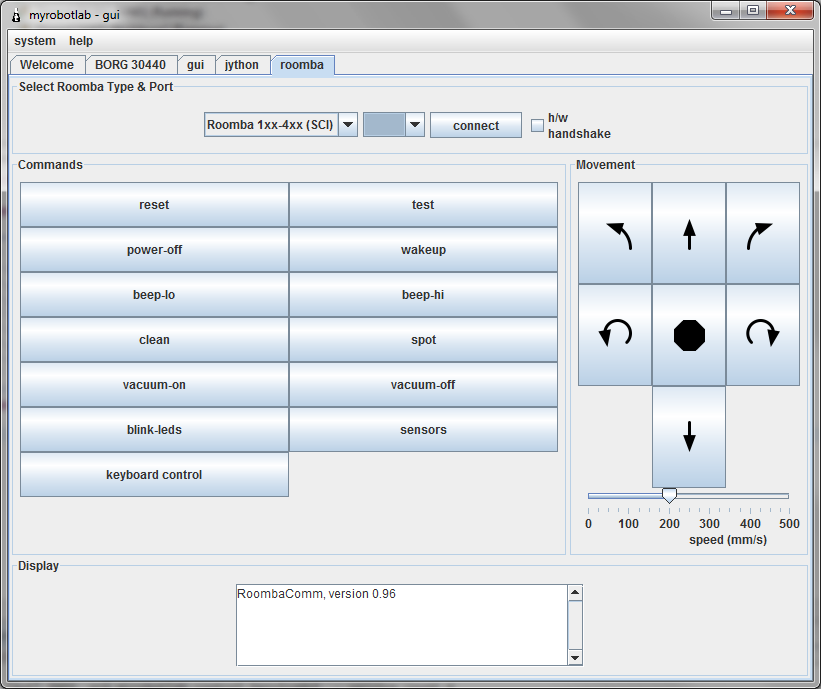This screenshot has width=821, height=689.
Task: Click the reset command button
Action: point(154,205)
